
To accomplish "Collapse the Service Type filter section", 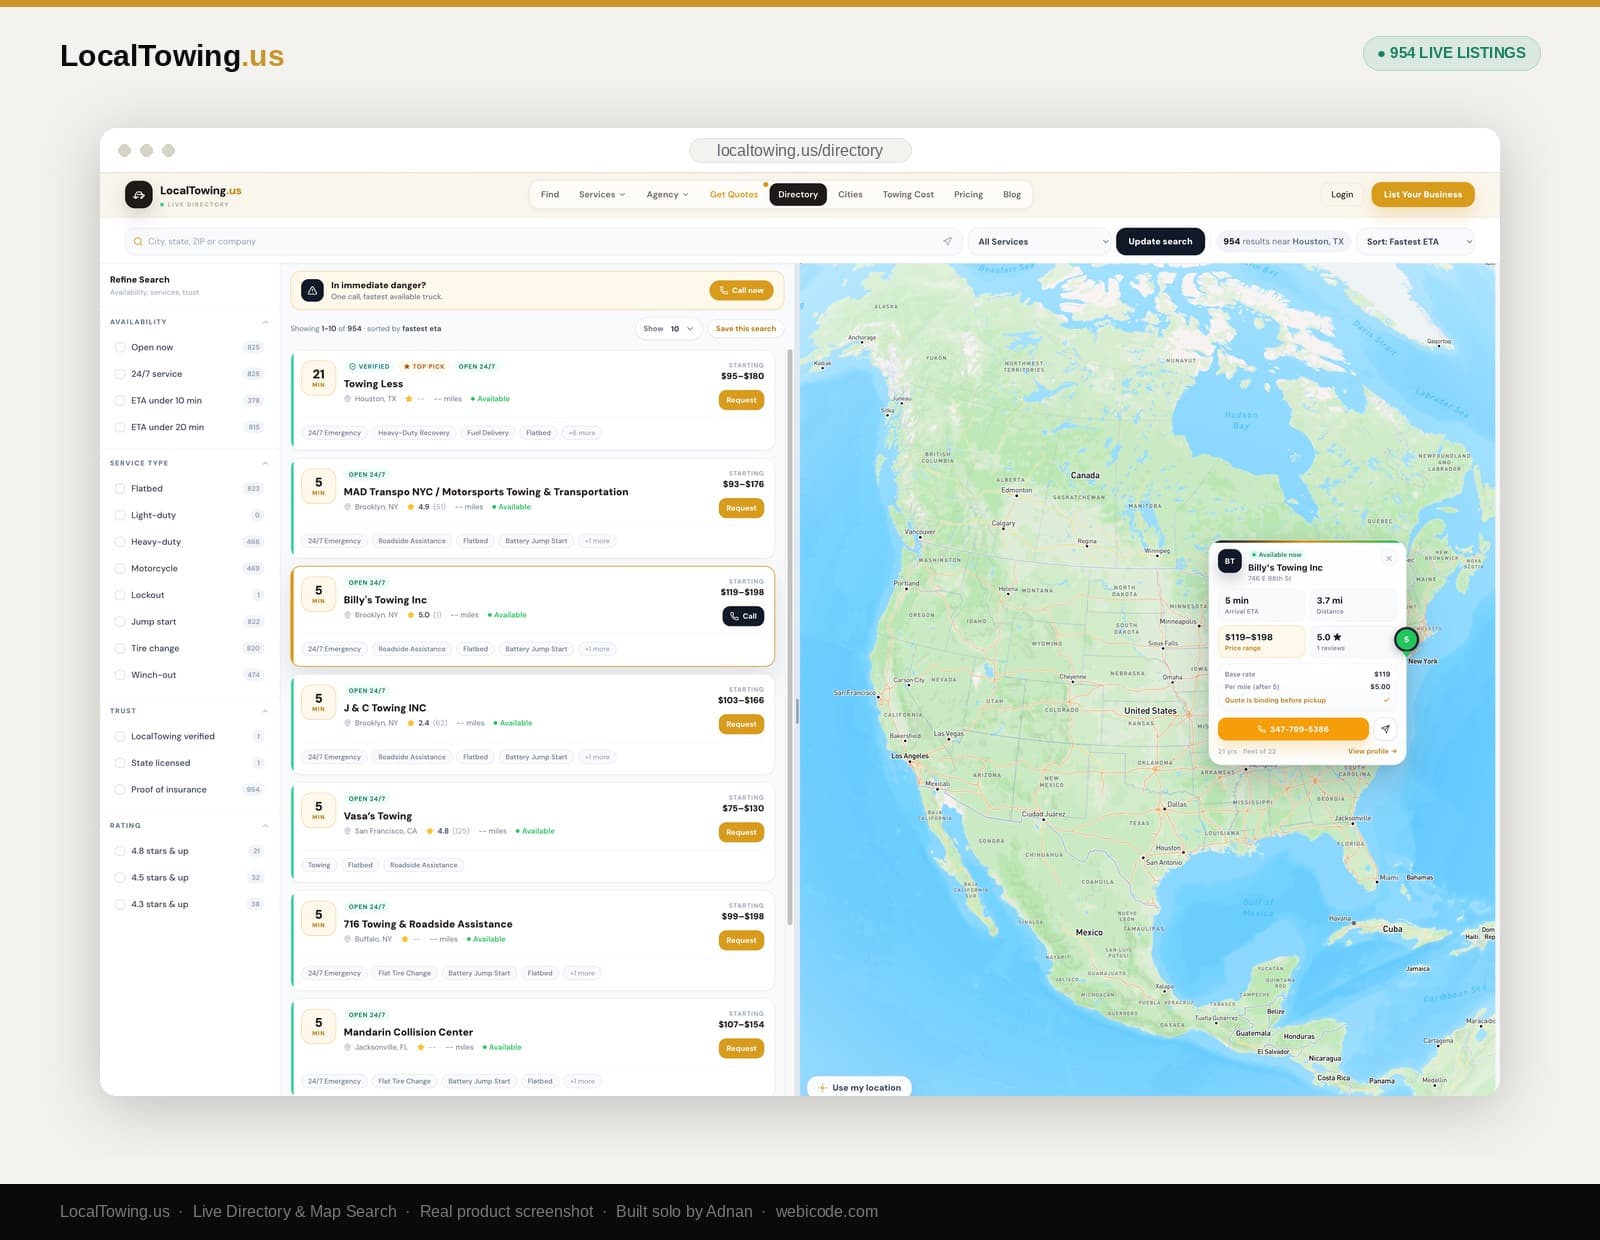I will pyautogui.click(x=265, y=463).
